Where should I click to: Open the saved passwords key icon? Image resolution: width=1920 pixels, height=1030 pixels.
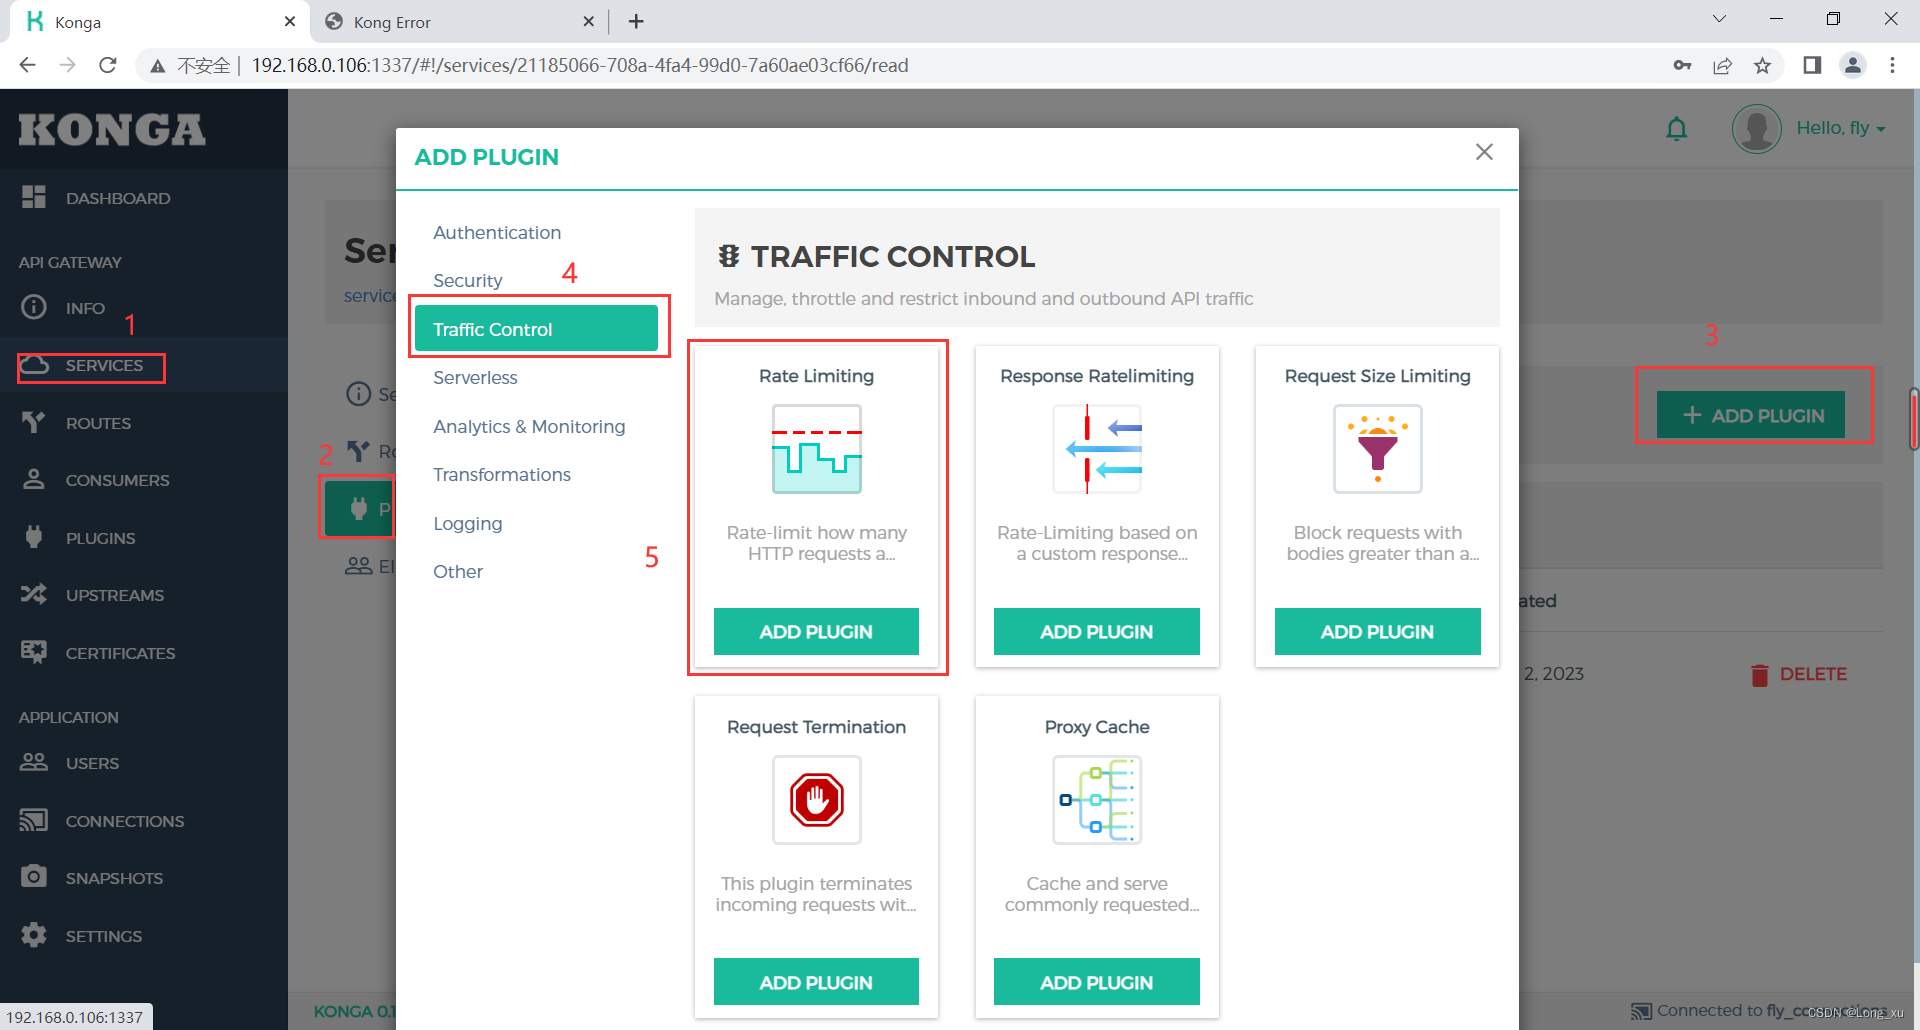(x=1682, y=65)
